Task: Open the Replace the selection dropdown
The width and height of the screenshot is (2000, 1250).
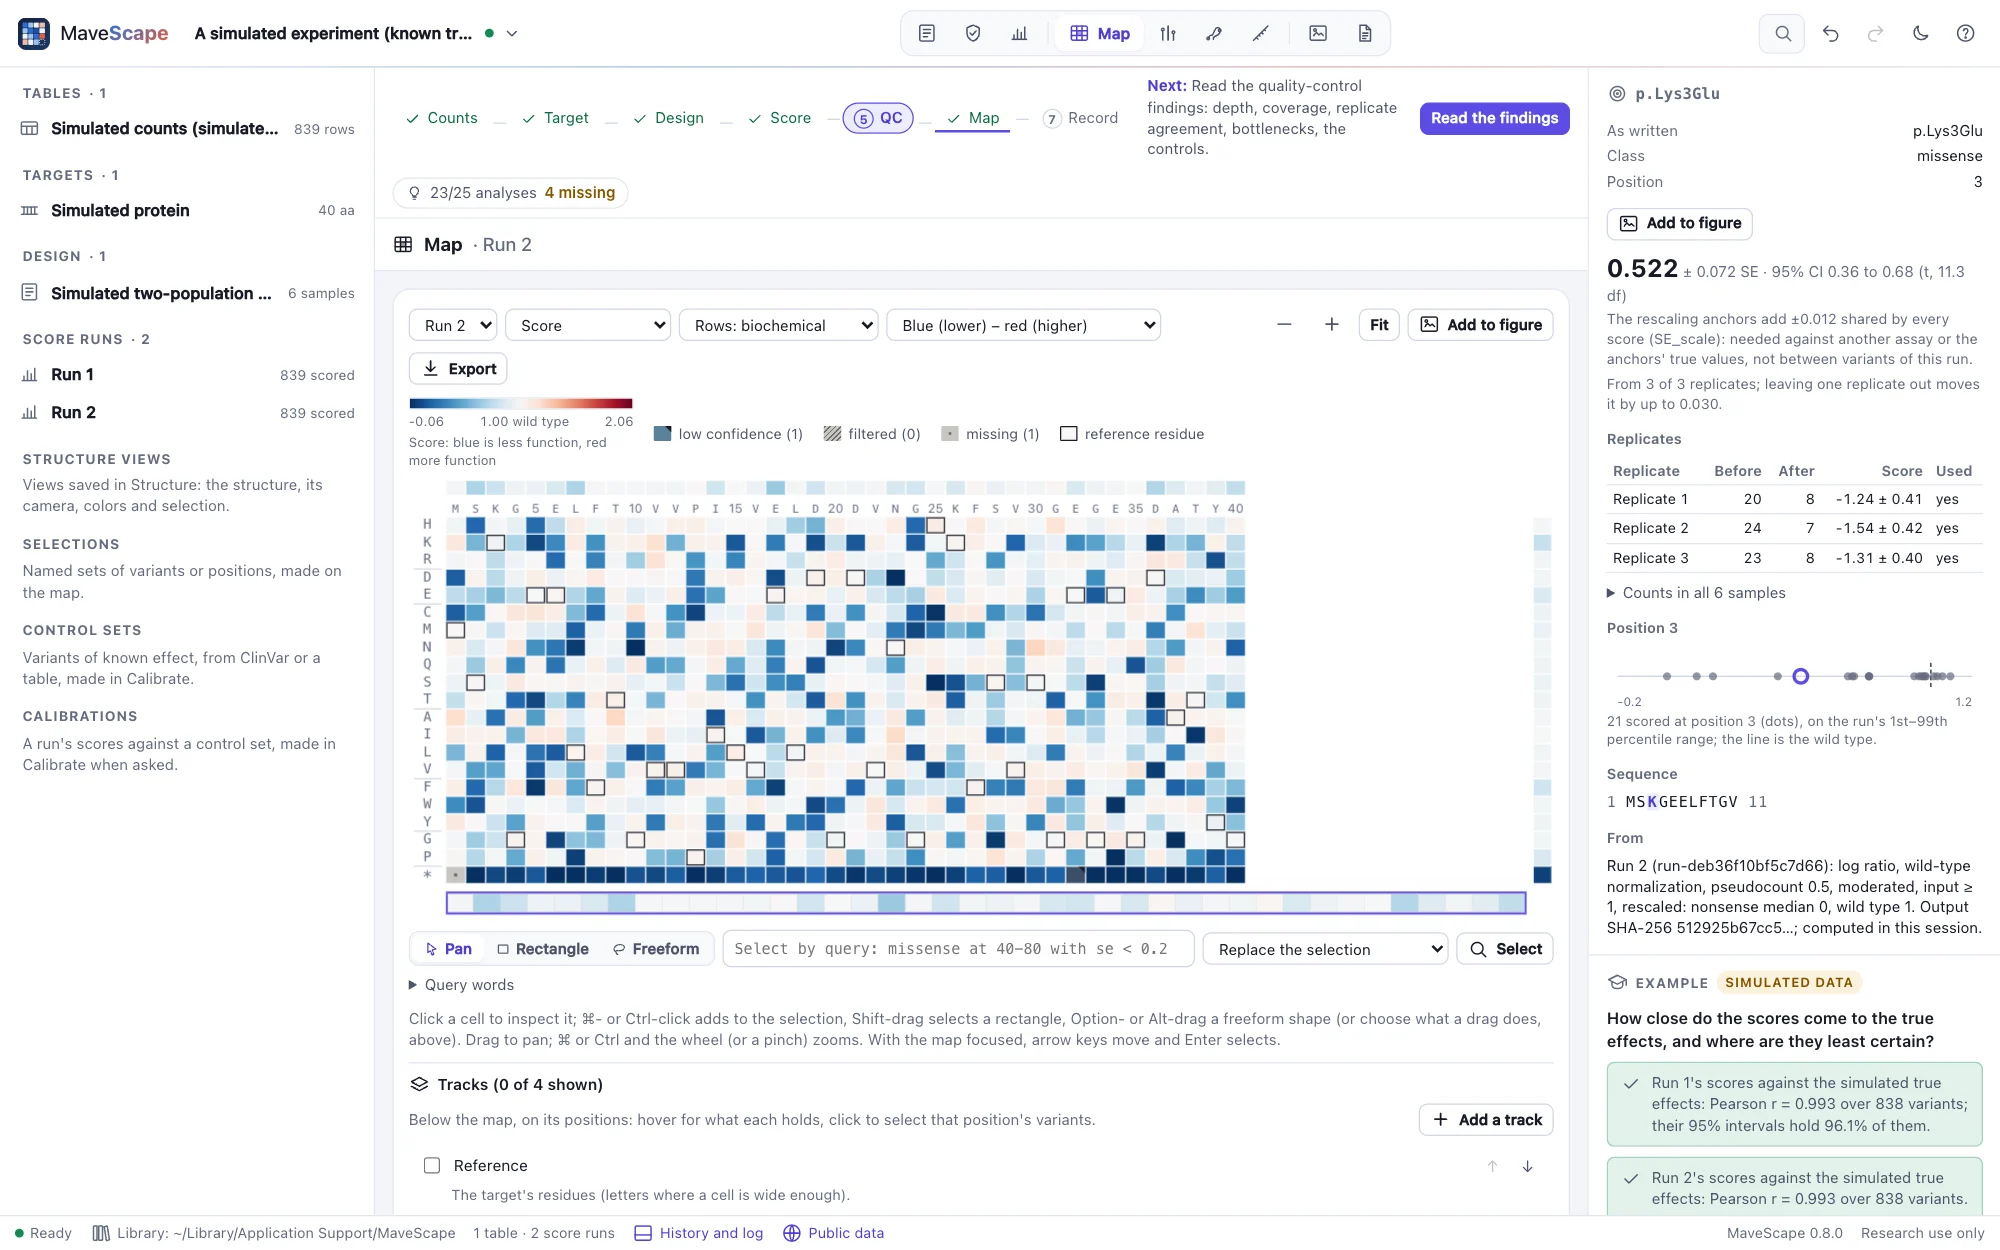Action: point(1325,949)
